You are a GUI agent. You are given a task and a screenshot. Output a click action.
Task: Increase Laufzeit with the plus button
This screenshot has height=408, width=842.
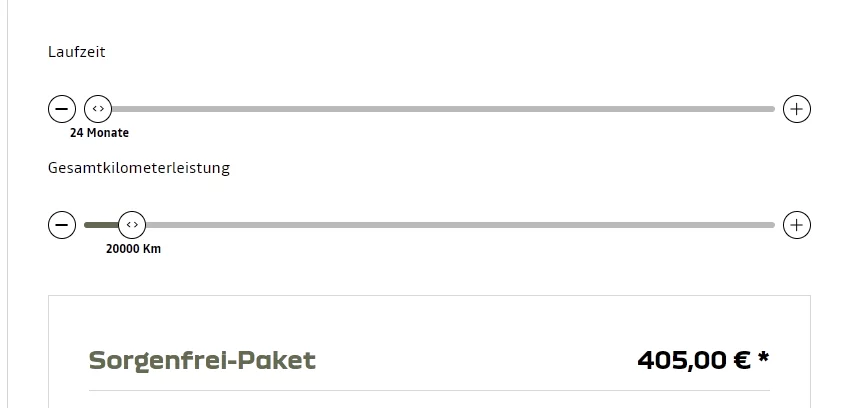point(796,109)
